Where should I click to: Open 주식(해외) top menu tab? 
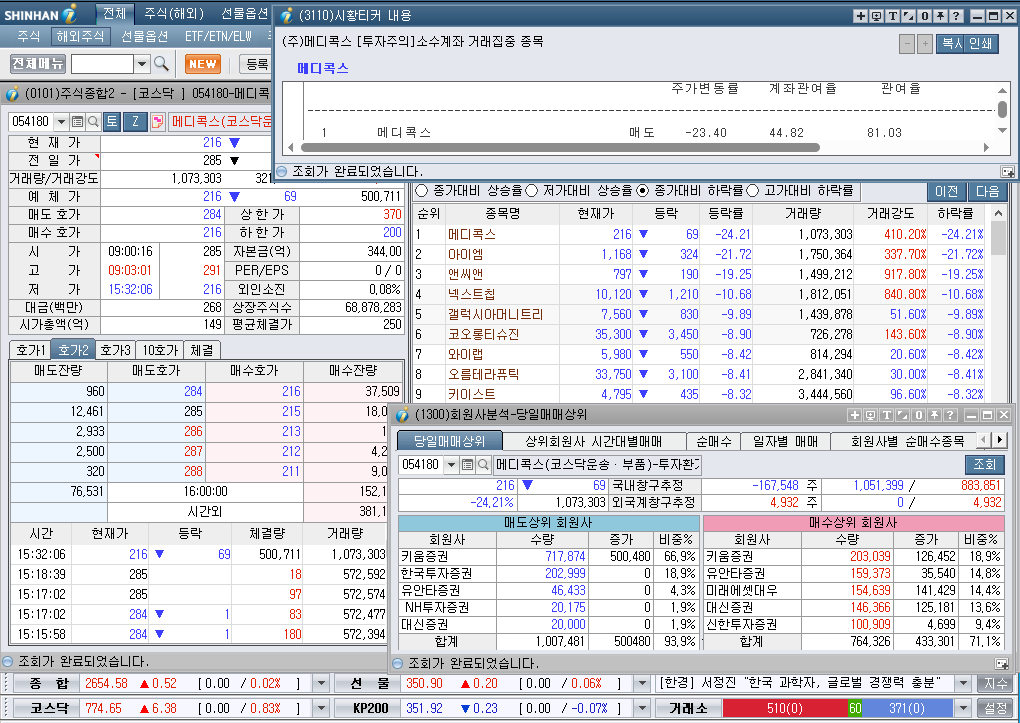tap(174, 14)
